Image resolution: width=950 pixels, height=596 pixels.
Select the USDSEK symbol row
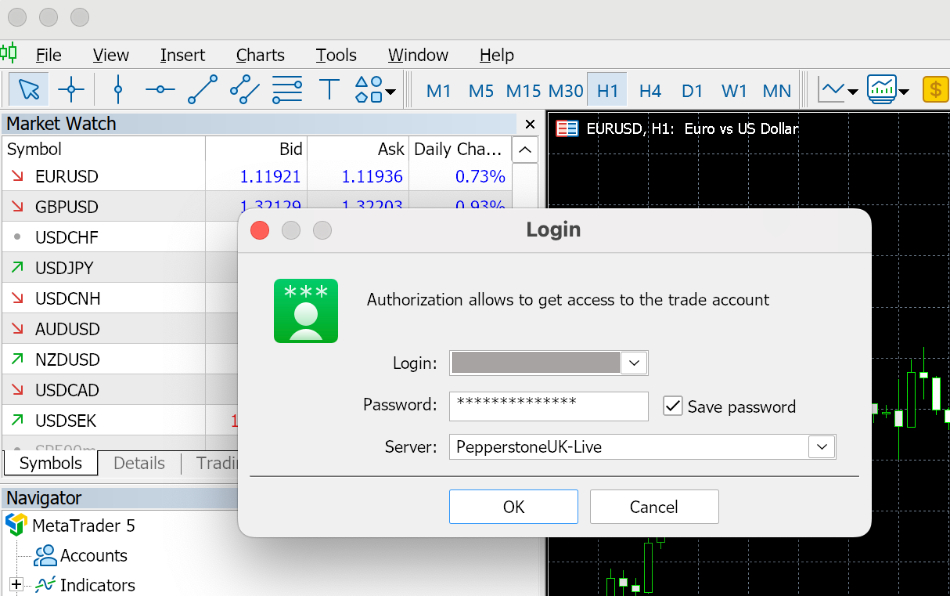(120, 420)
